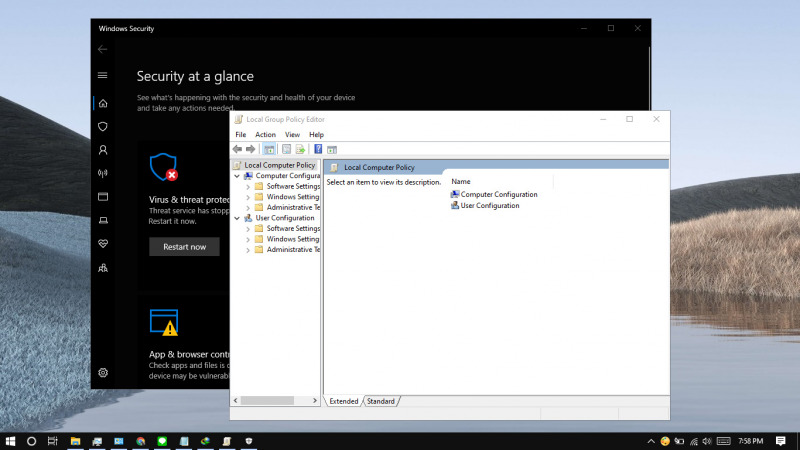800x450 pixels.
Task: Open the Home icon in Windows Security sidebar
Action: (x=103, y=104)
